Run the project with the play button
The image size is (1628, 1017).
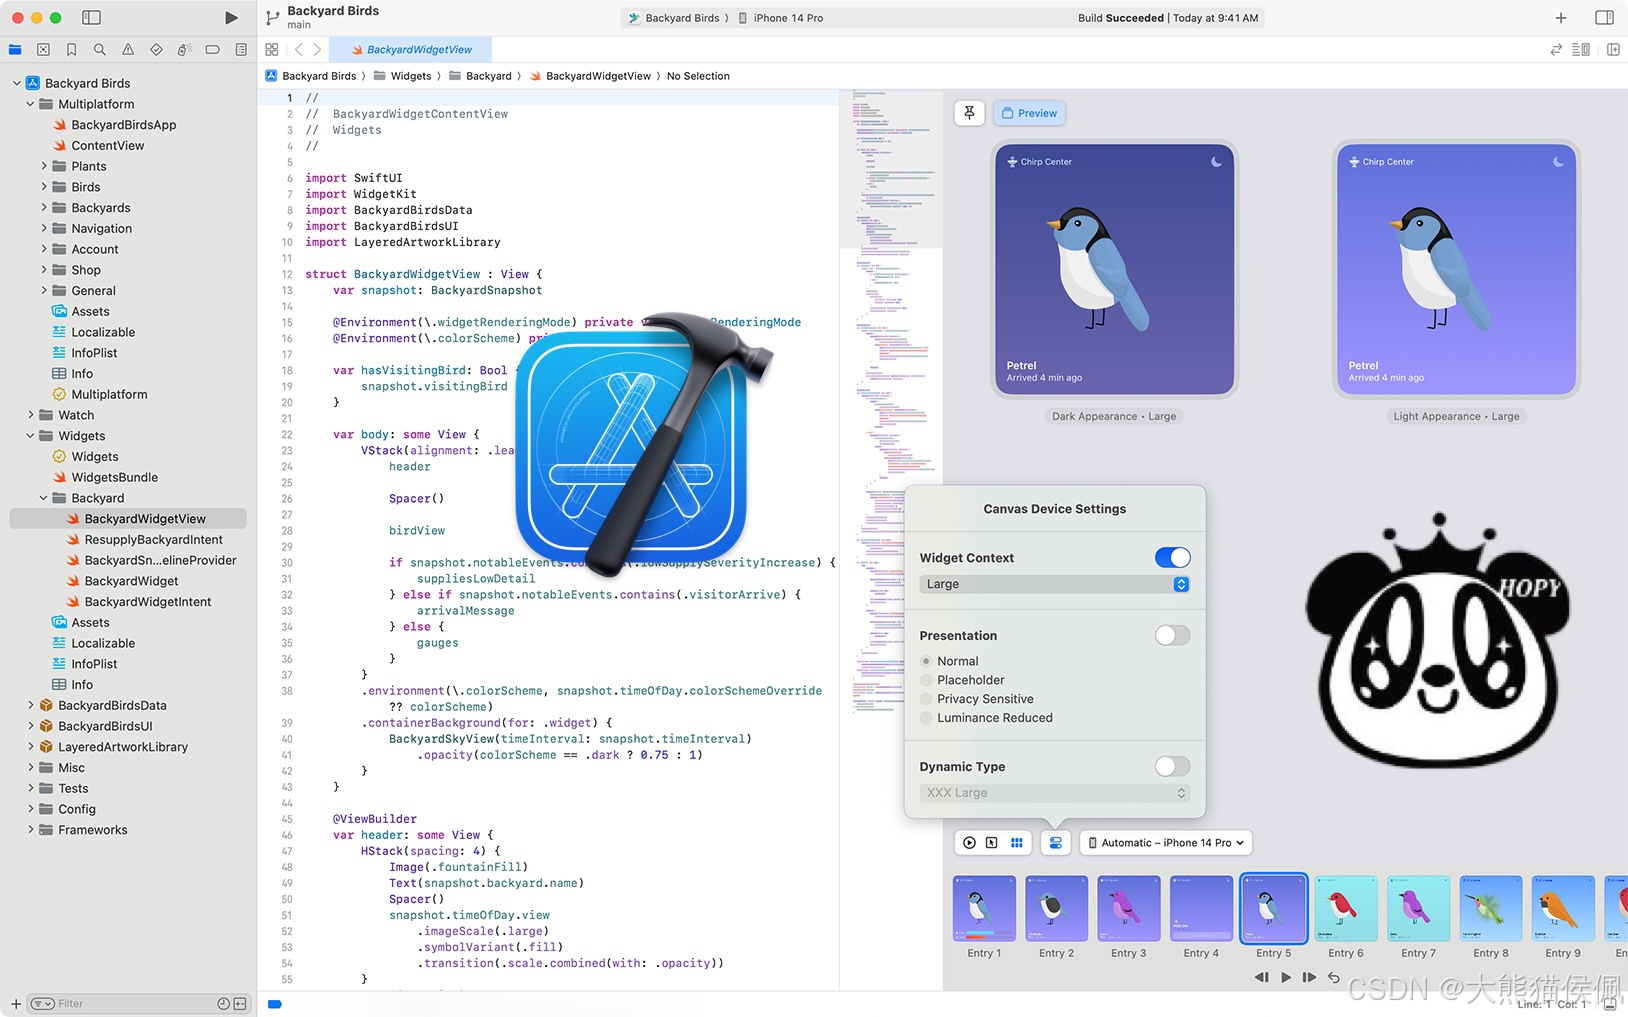tap(231, 17)
